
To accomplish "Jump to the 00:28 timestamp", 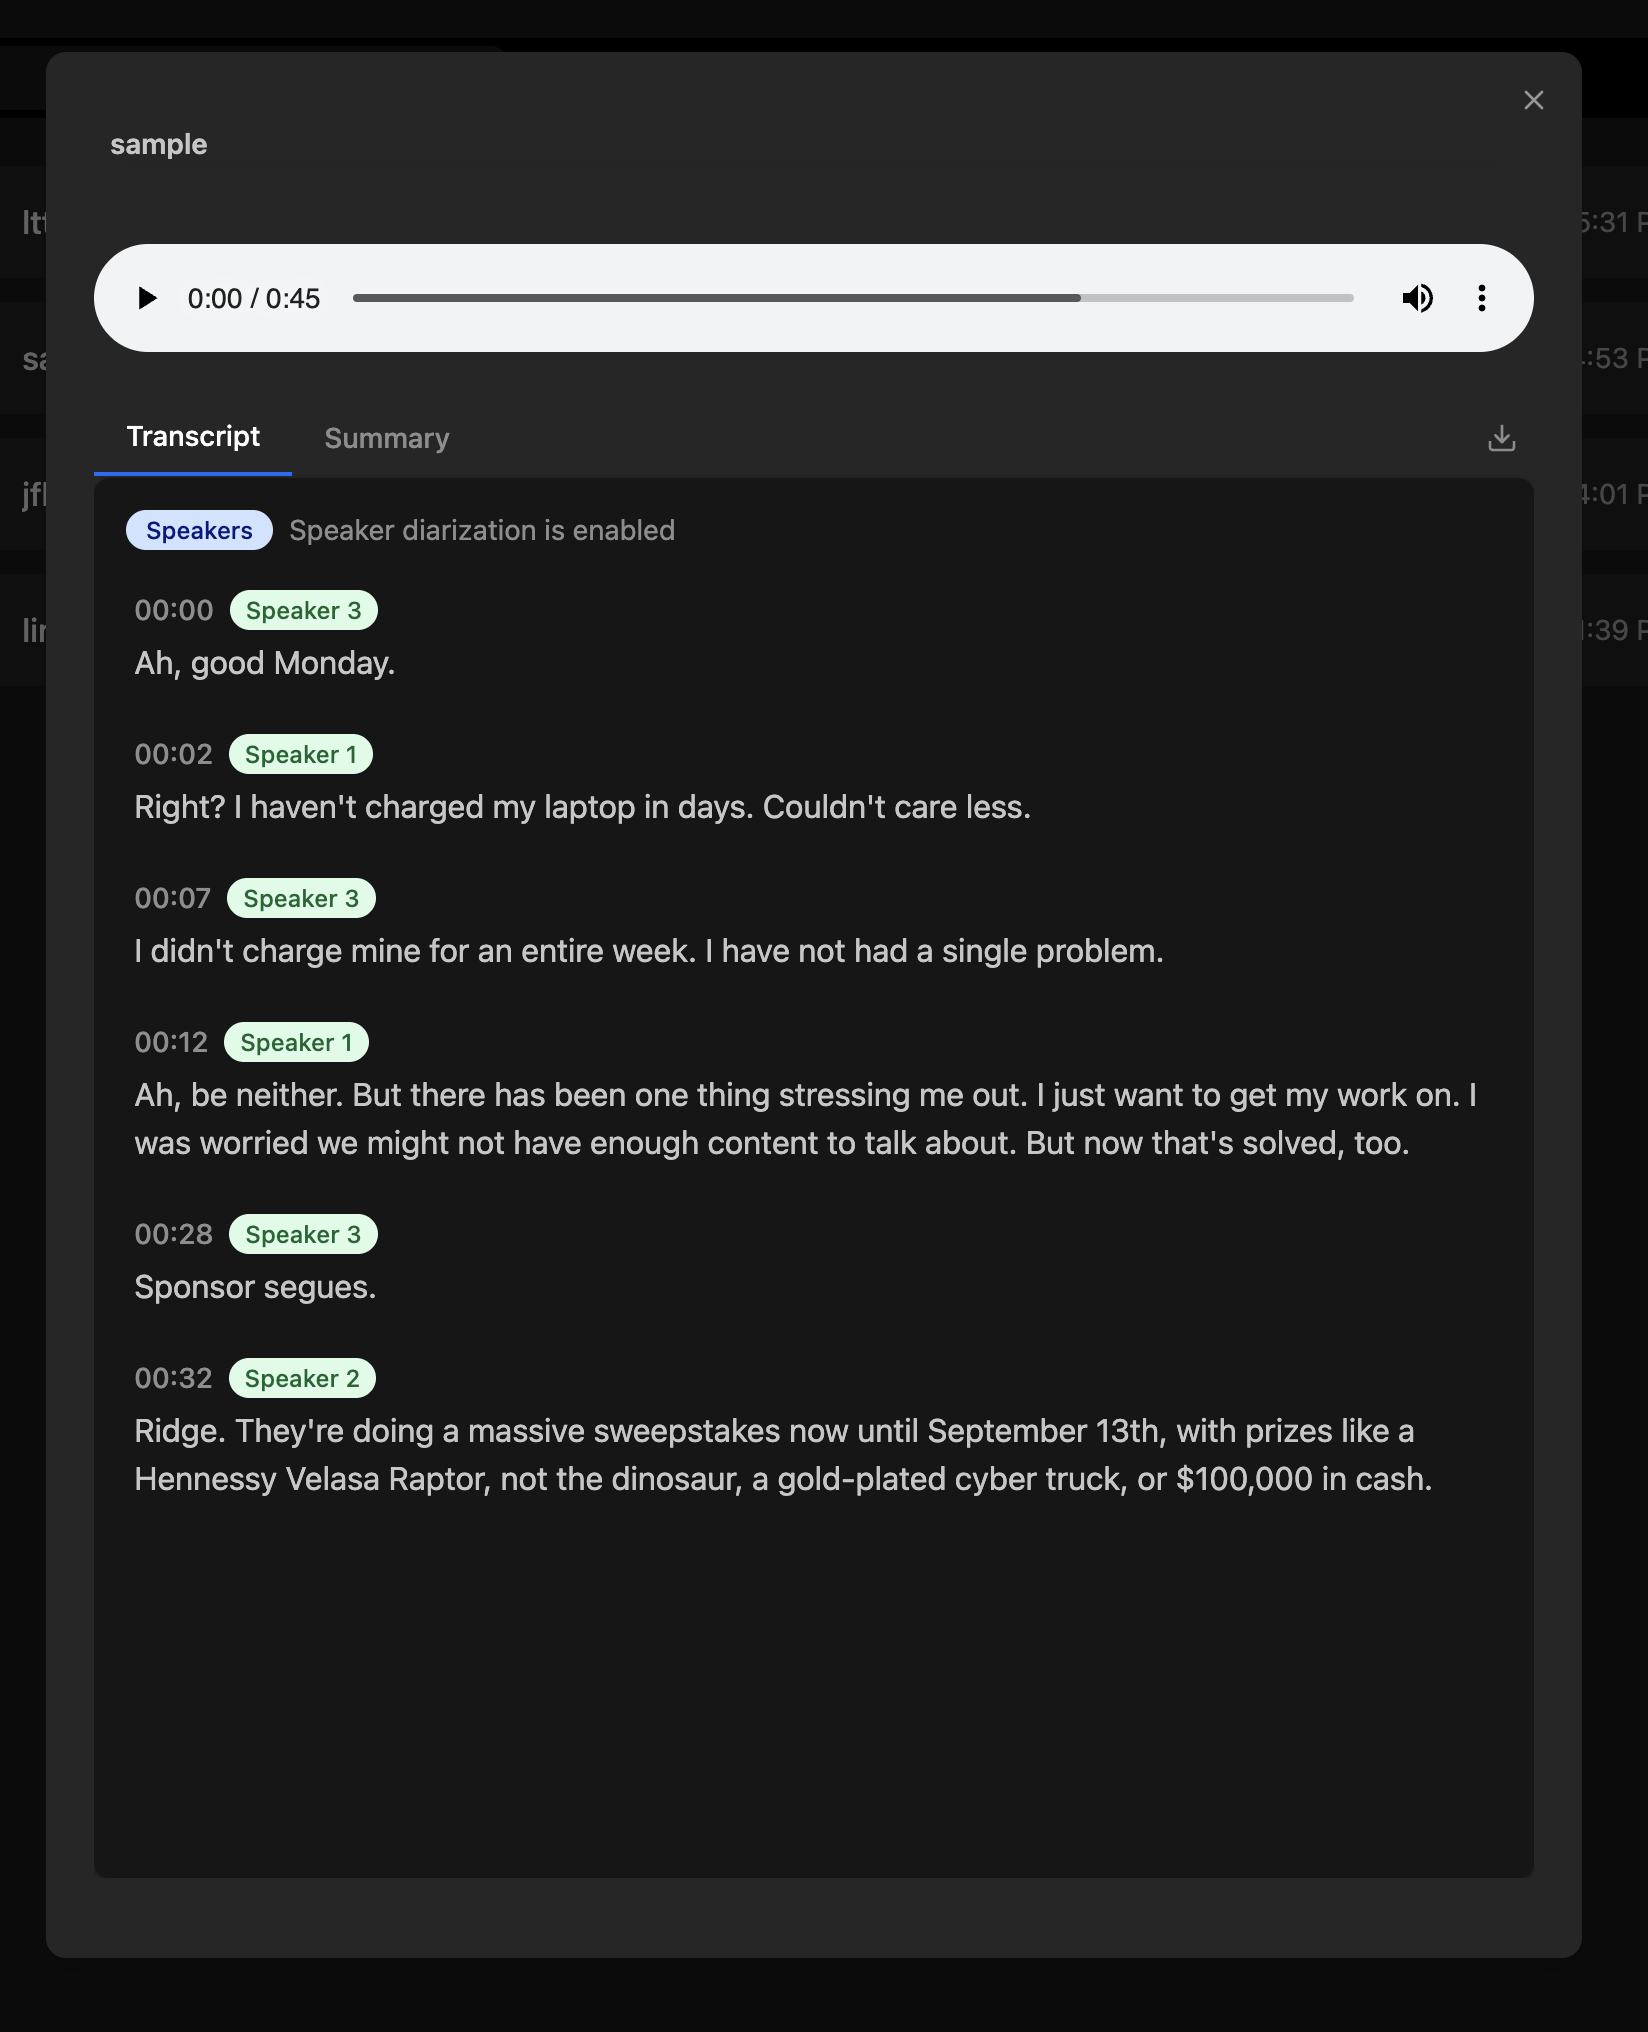I will (x=174, y=1234).
